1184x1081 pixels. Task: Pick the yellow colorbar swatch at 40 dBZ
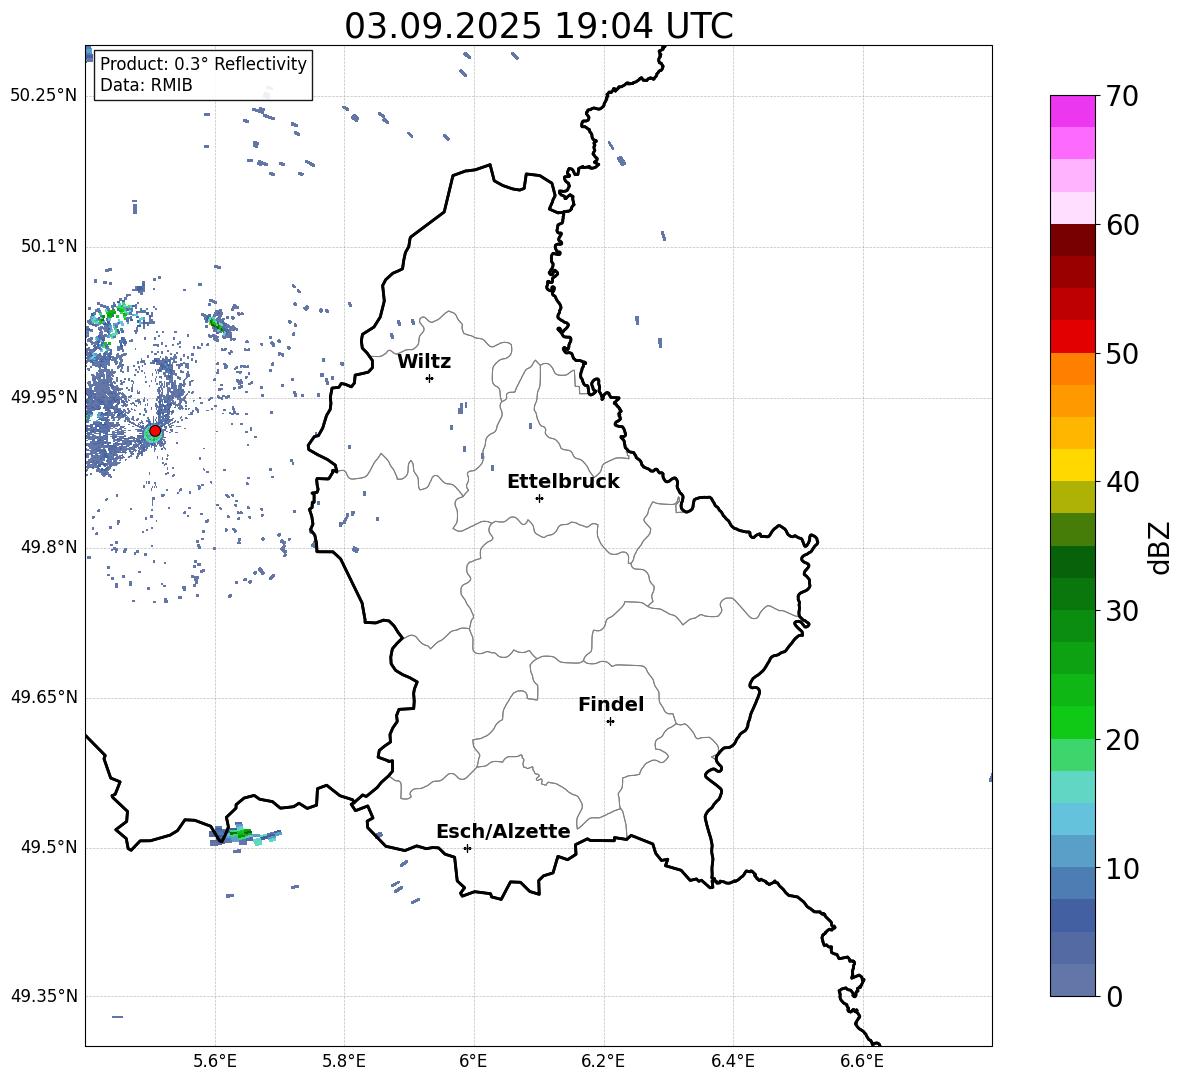click(1073, 465)
